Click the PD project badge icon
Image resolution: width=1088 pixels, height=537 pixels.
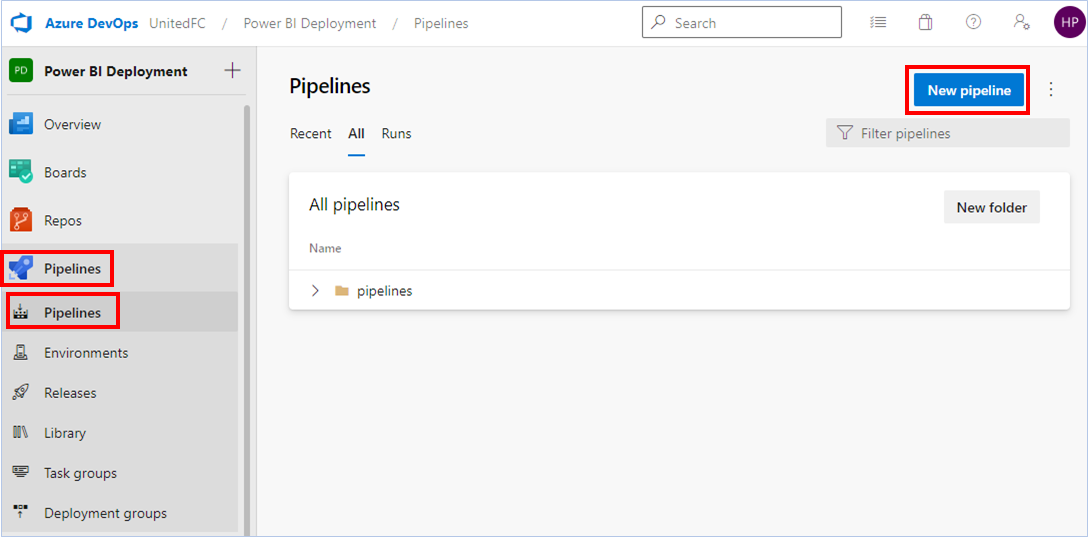click(21, 71)
